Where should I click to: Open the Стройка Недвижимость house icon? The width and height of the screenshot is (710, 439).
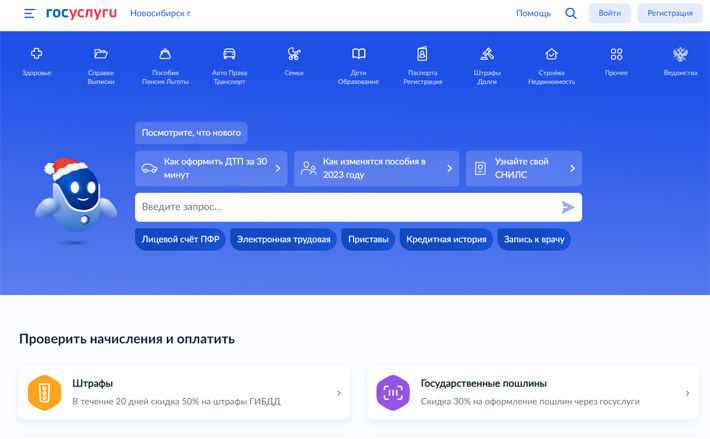551,54
